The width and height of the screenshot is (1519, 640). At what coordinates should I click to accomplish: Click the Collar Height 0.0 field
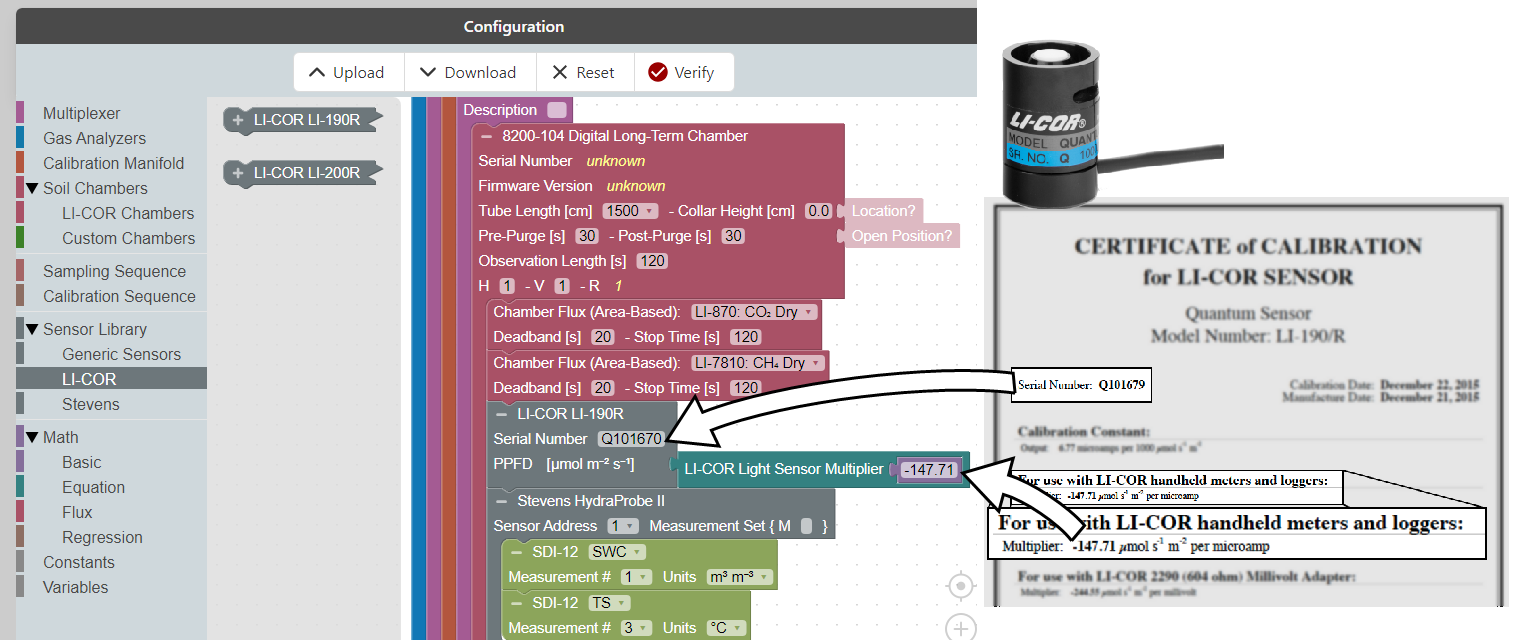818,211
